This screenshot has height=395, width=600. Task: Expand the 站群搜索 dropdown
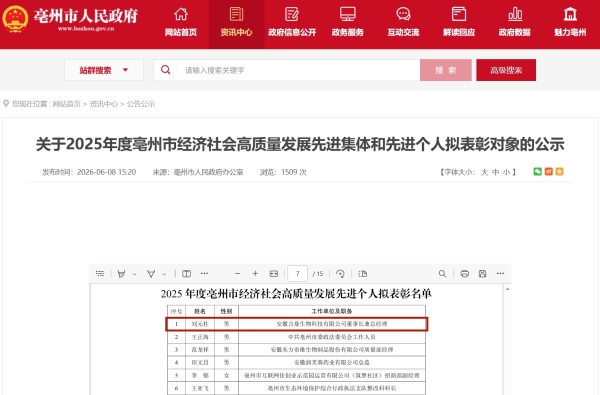pos(104,70)
